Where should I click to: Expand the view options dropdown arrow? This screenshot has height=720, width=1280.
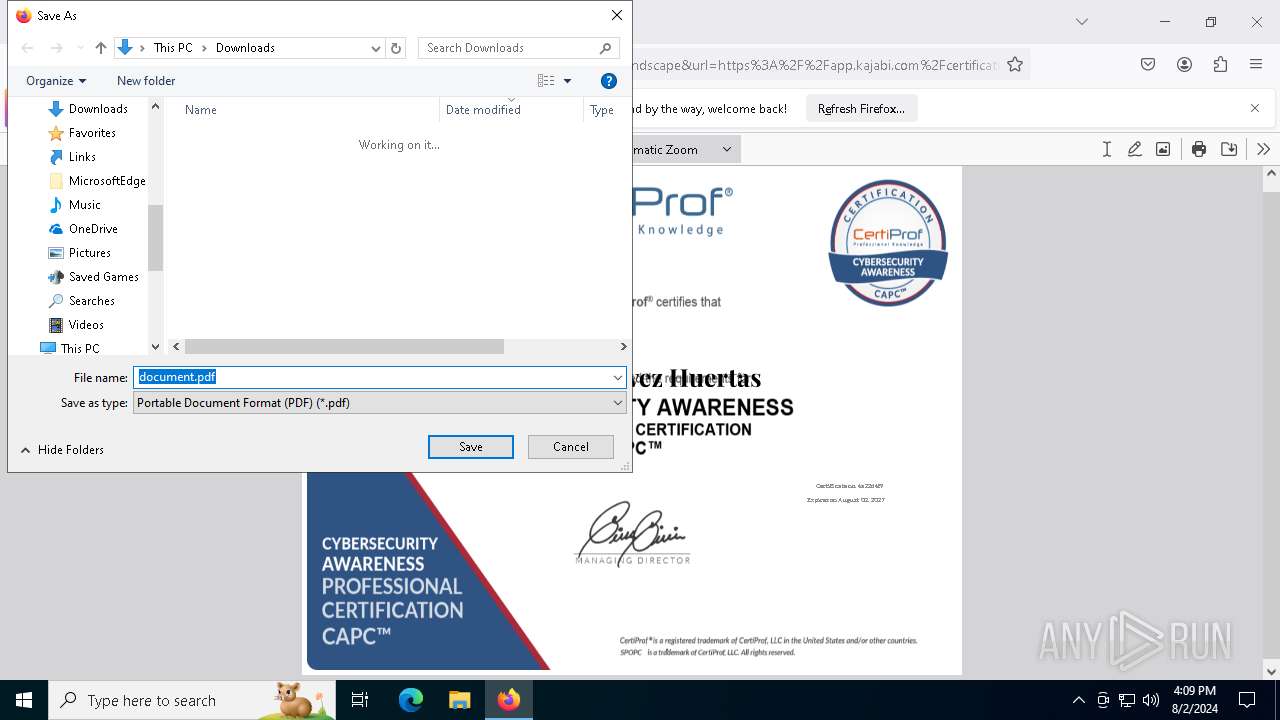point(567,81)
